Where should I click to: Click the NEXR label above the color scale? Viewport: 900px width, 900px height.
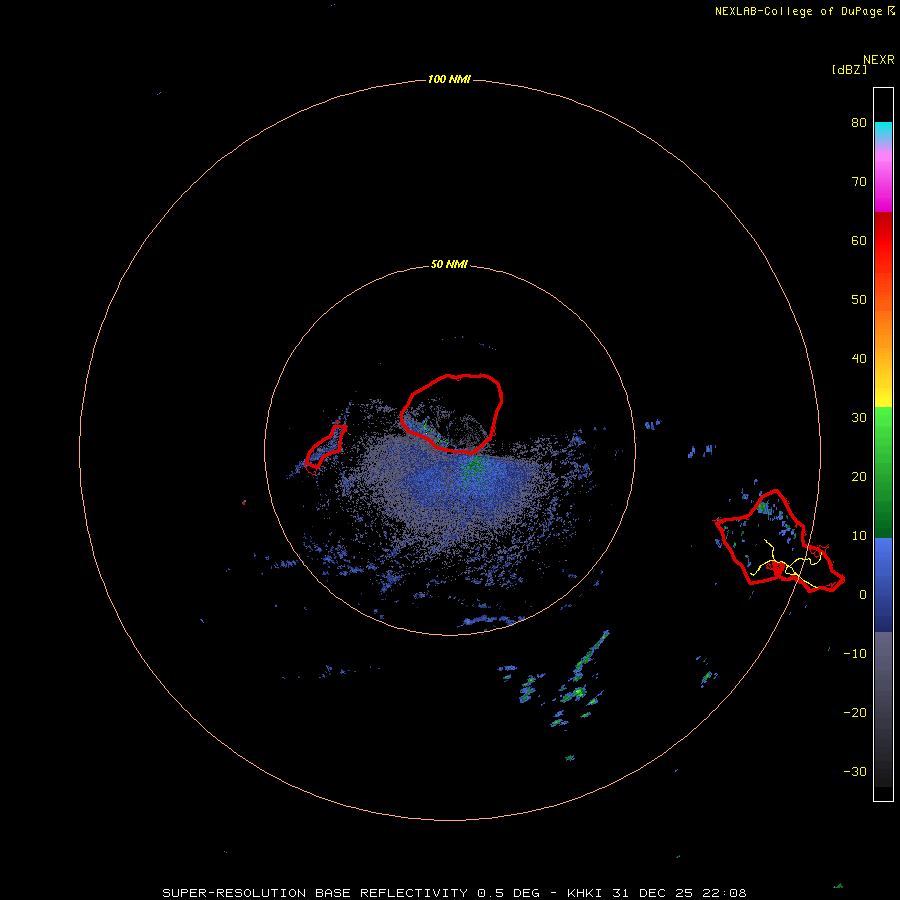(878, 60)
